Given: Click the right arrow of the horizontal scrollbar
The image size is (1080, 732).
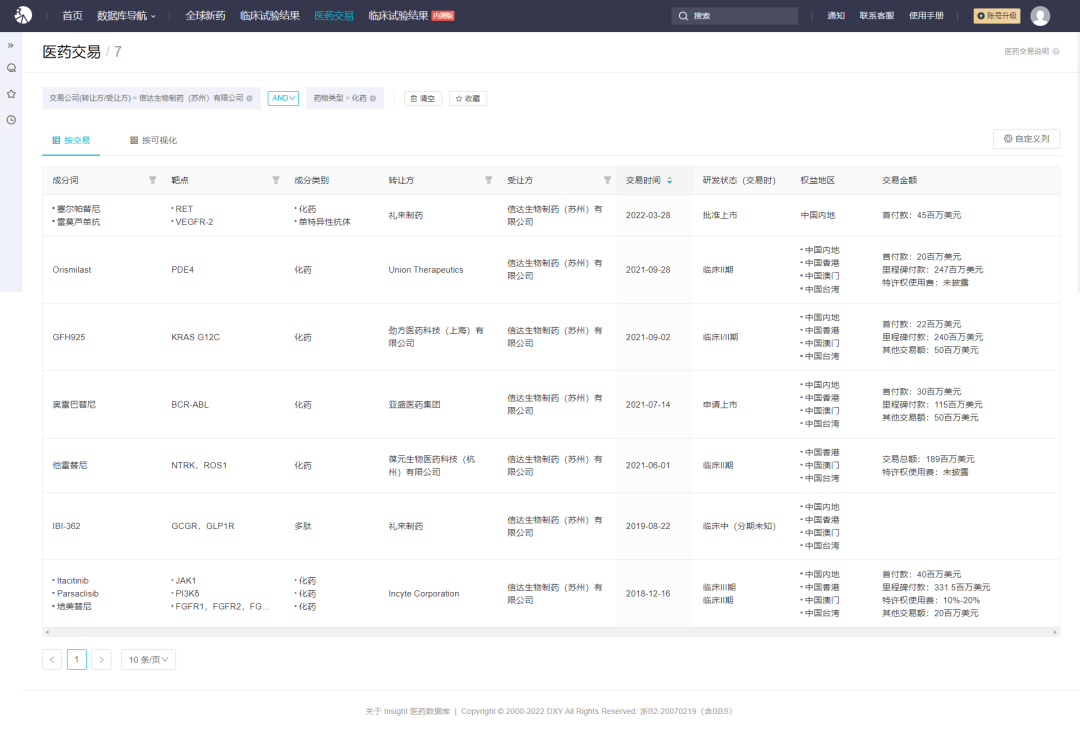Looking at the screenshot, I should (1055, 632).
